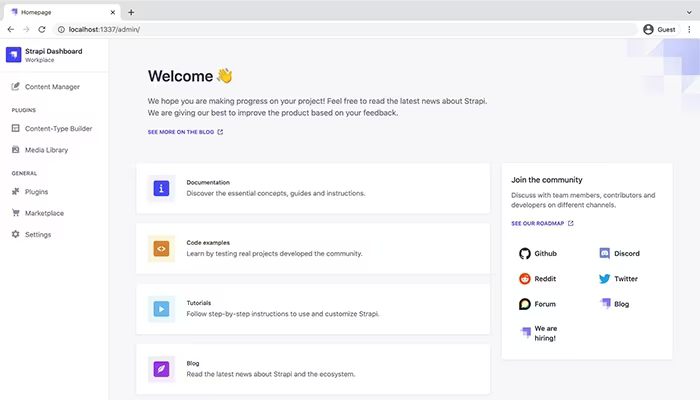700x400 pixels.
Task: Click the Discord icon
Action: coord(604,254)
